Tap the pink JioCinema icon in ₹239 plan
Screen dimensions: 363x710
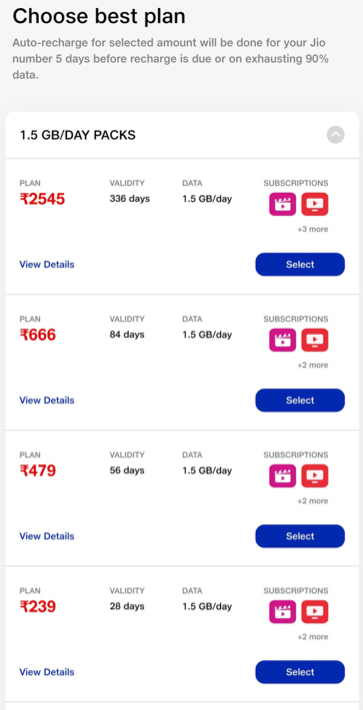point(282,612)
